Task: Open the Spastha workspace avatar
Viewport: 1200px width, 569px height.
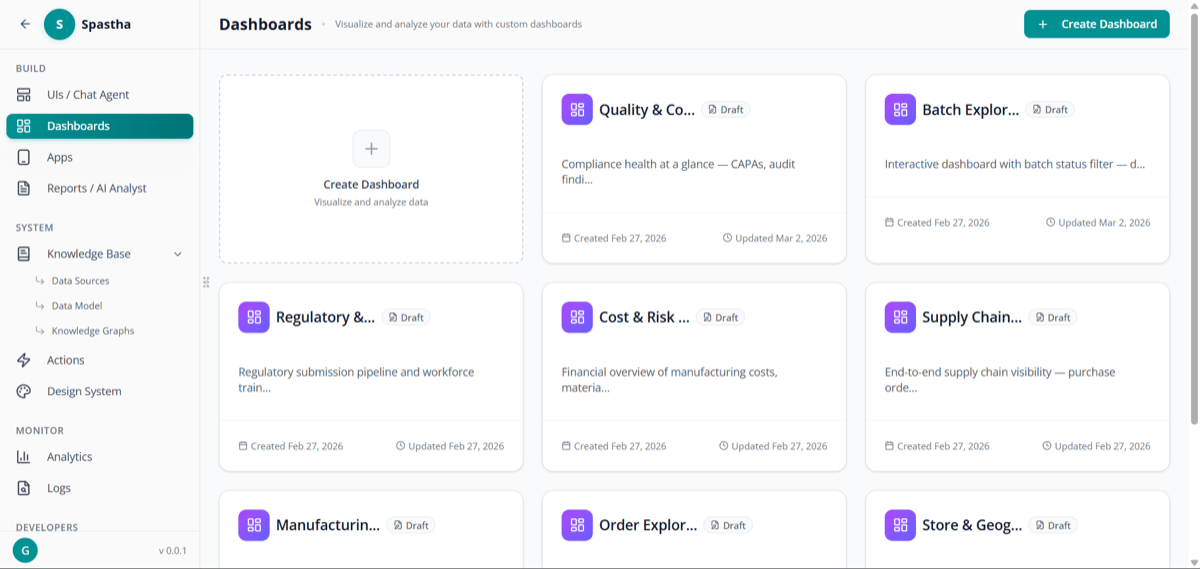Action: 60,24
